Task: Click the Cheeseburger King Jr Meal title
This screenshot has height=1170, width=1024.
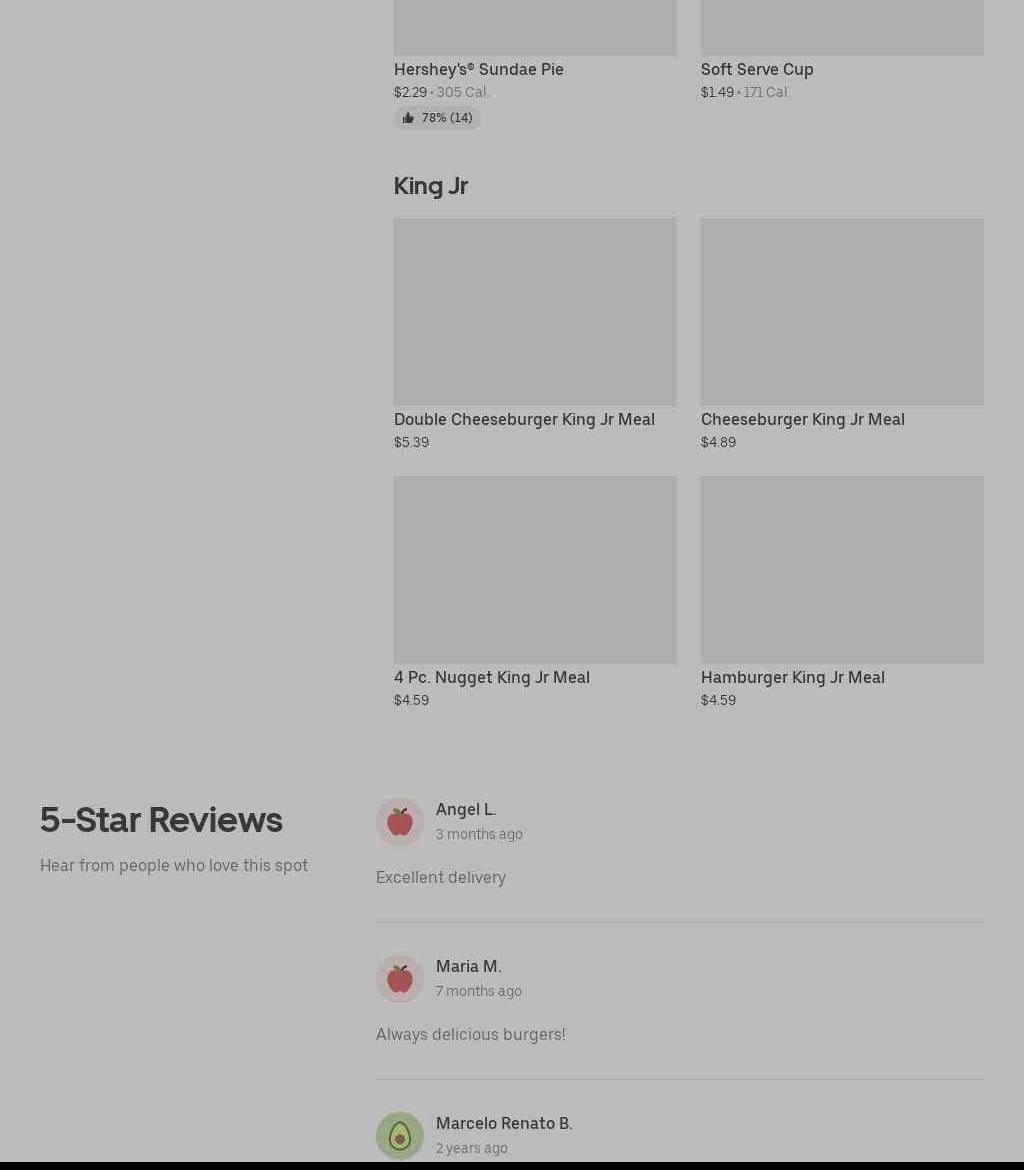Action: click(802, 419)
